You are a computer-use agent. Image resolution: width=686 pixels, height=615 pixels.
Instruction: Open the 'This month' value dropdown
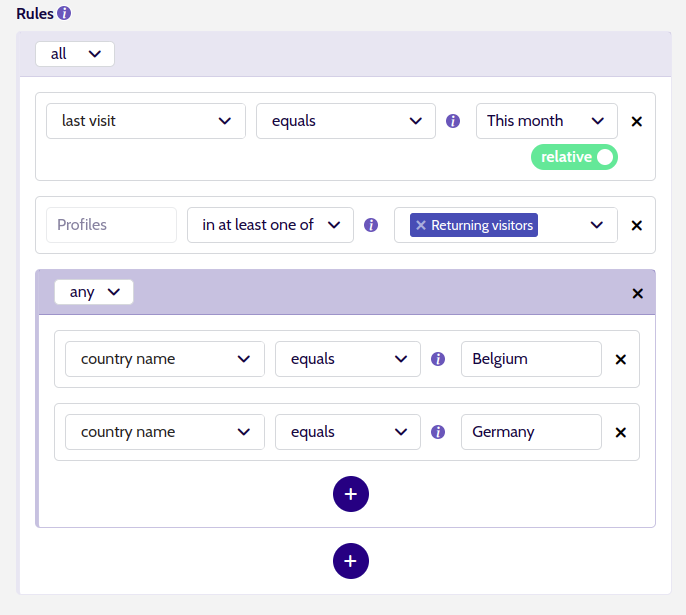click(x=546, y=121)
